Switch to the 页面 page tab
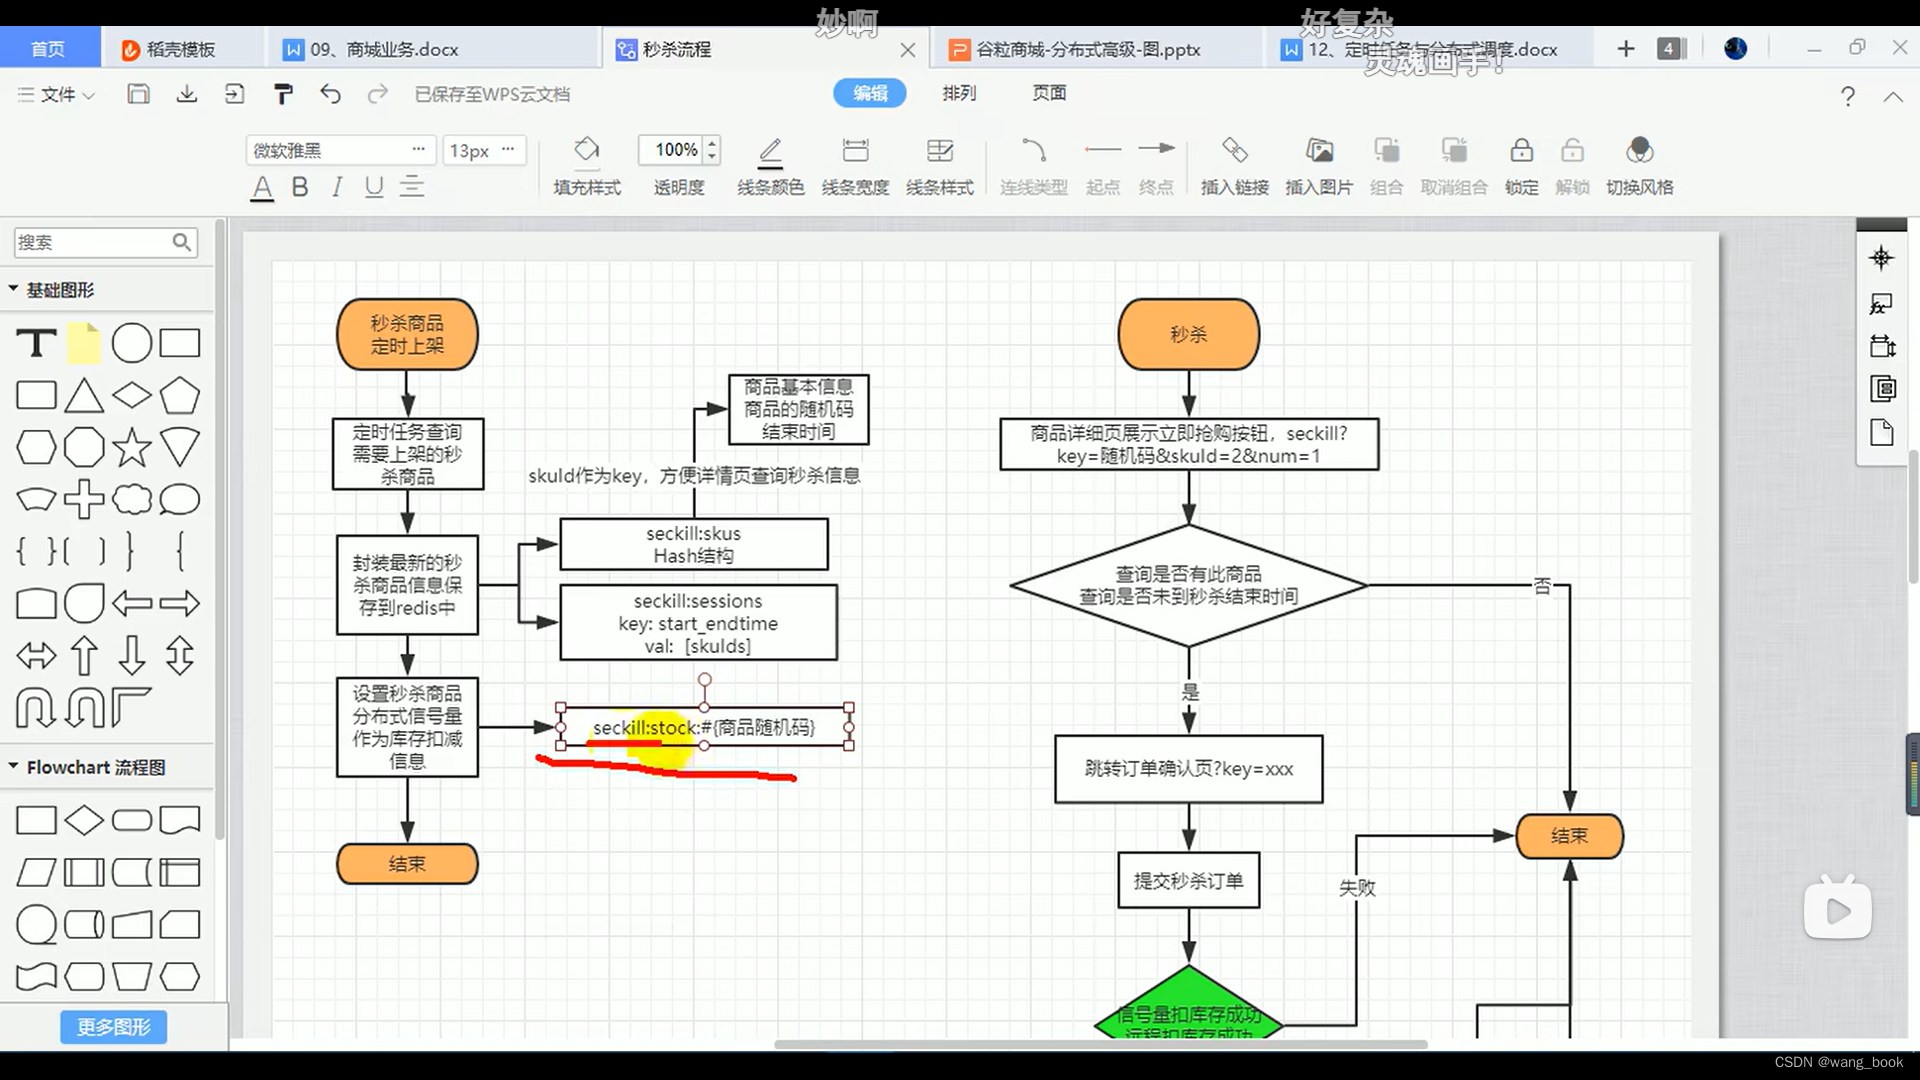 coord(1049,93)
